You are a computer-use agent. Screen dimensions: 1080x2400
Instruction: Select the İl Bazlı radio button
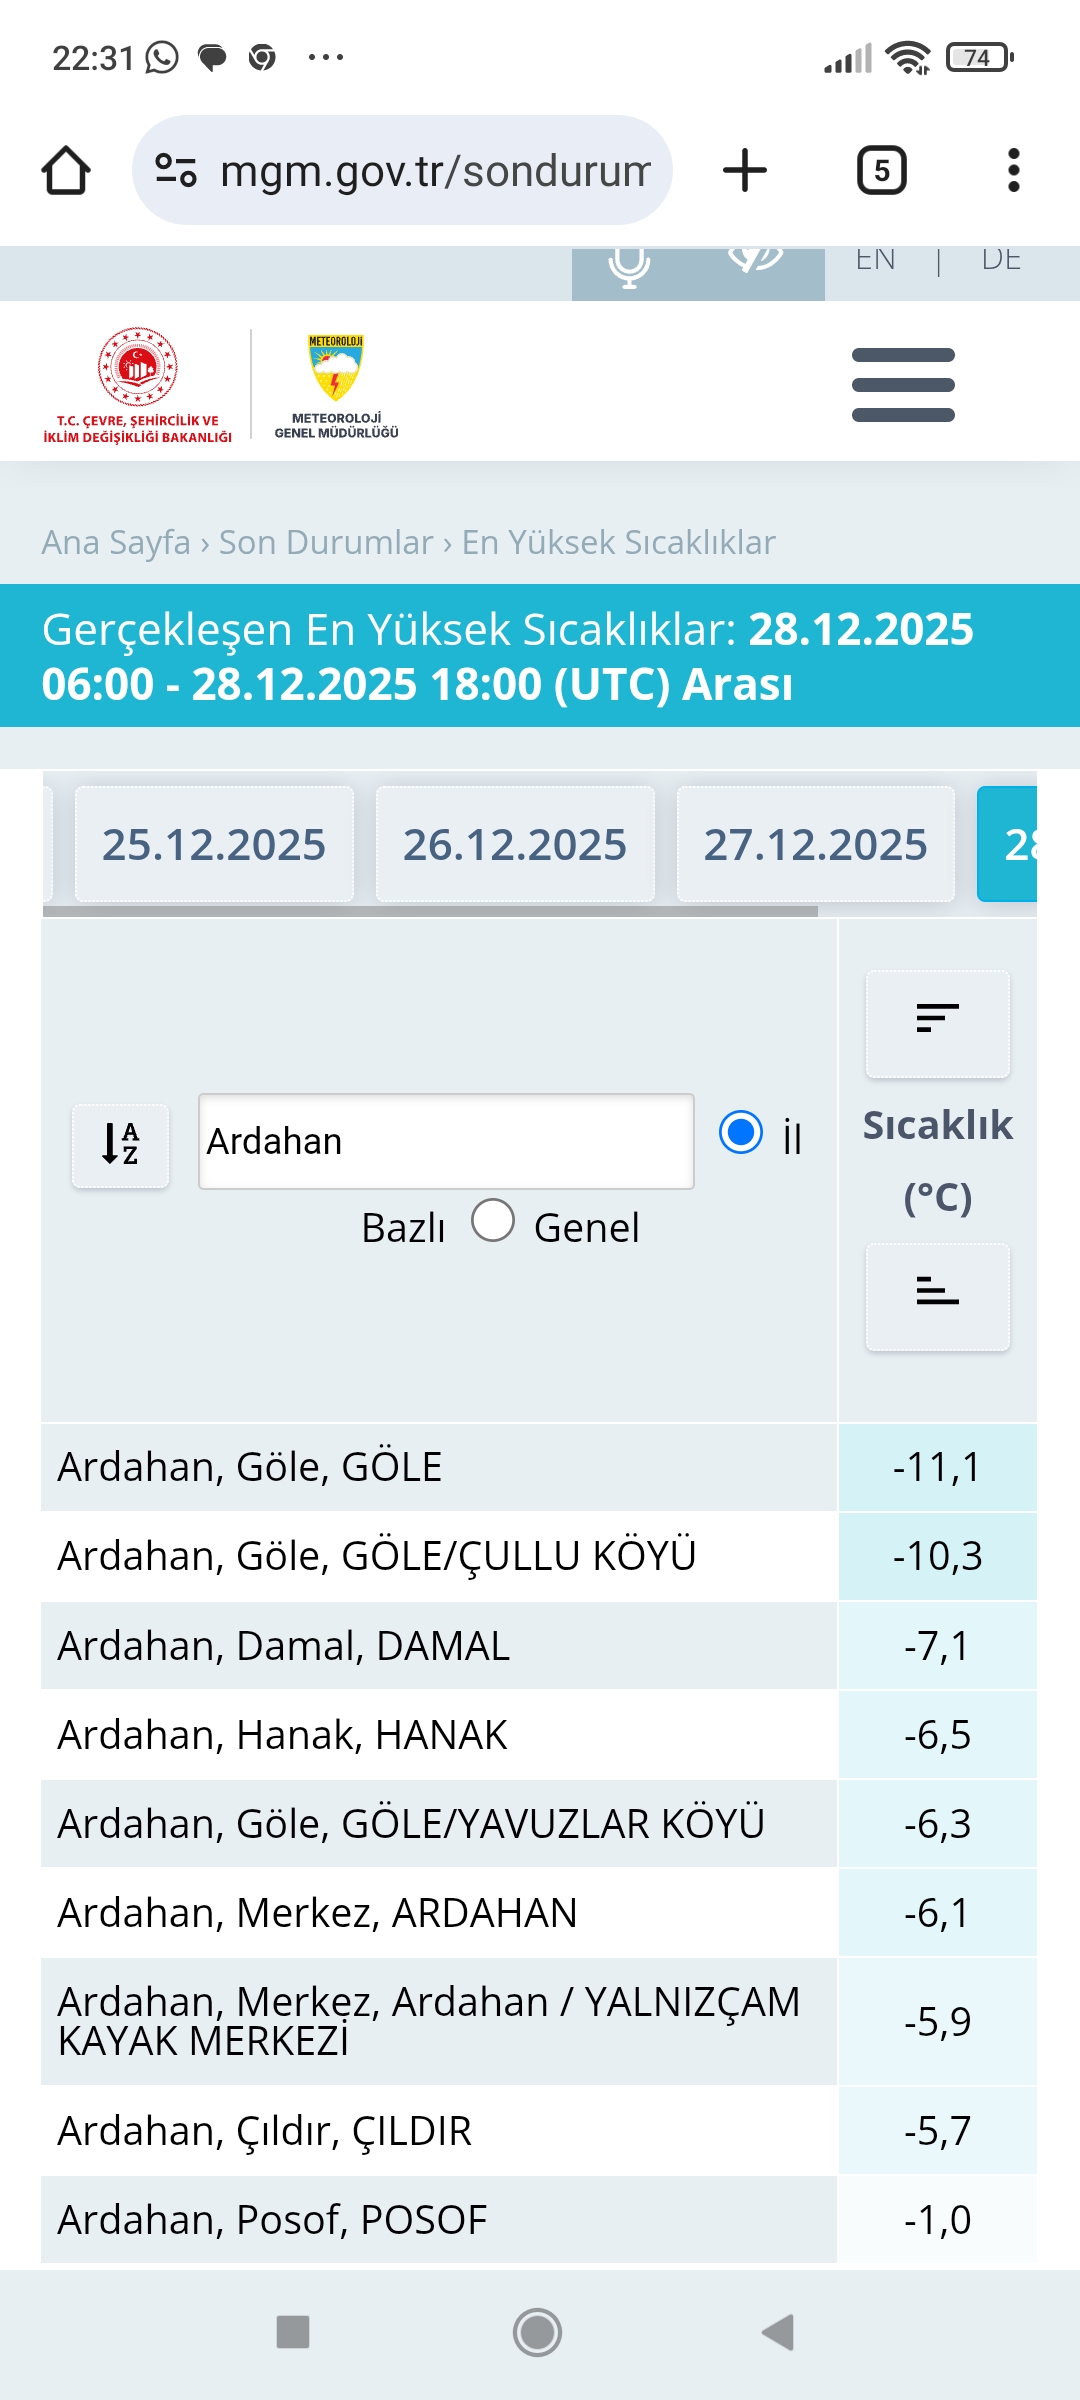(741, 1133)
